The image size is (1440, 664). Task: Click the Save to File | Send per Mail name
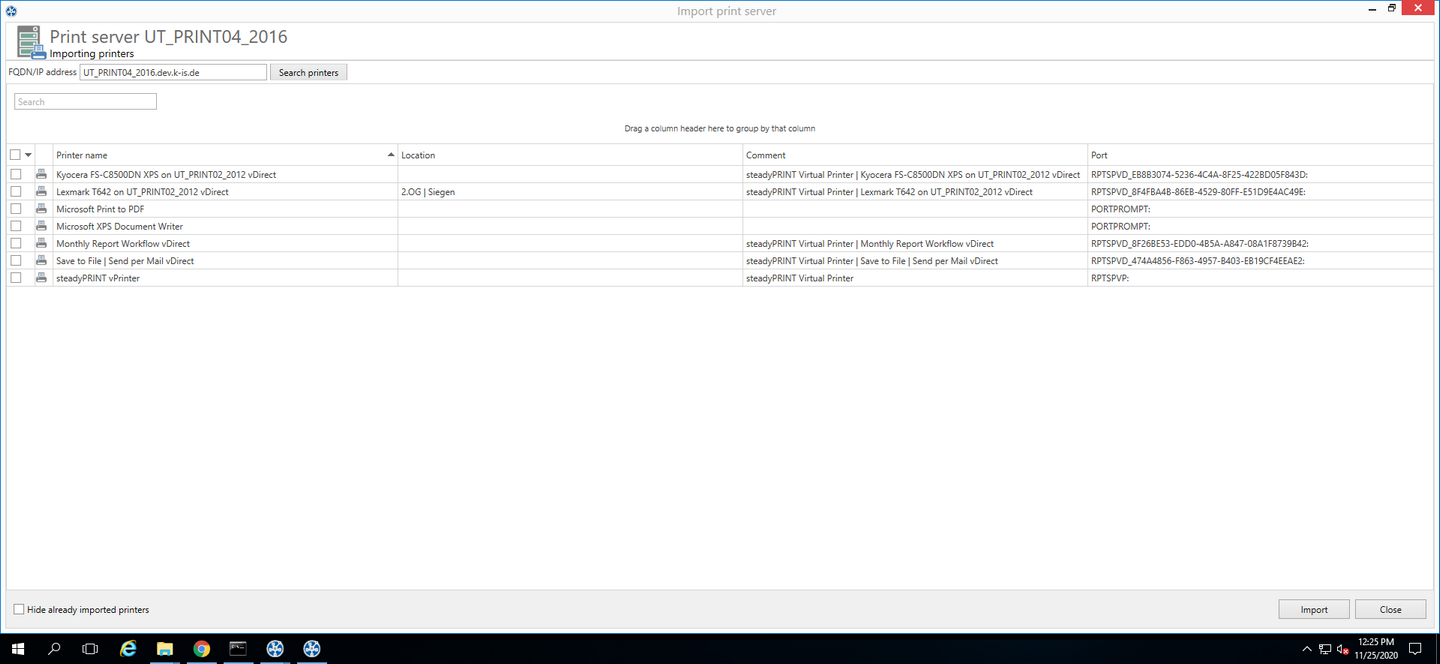click(125, 261)
